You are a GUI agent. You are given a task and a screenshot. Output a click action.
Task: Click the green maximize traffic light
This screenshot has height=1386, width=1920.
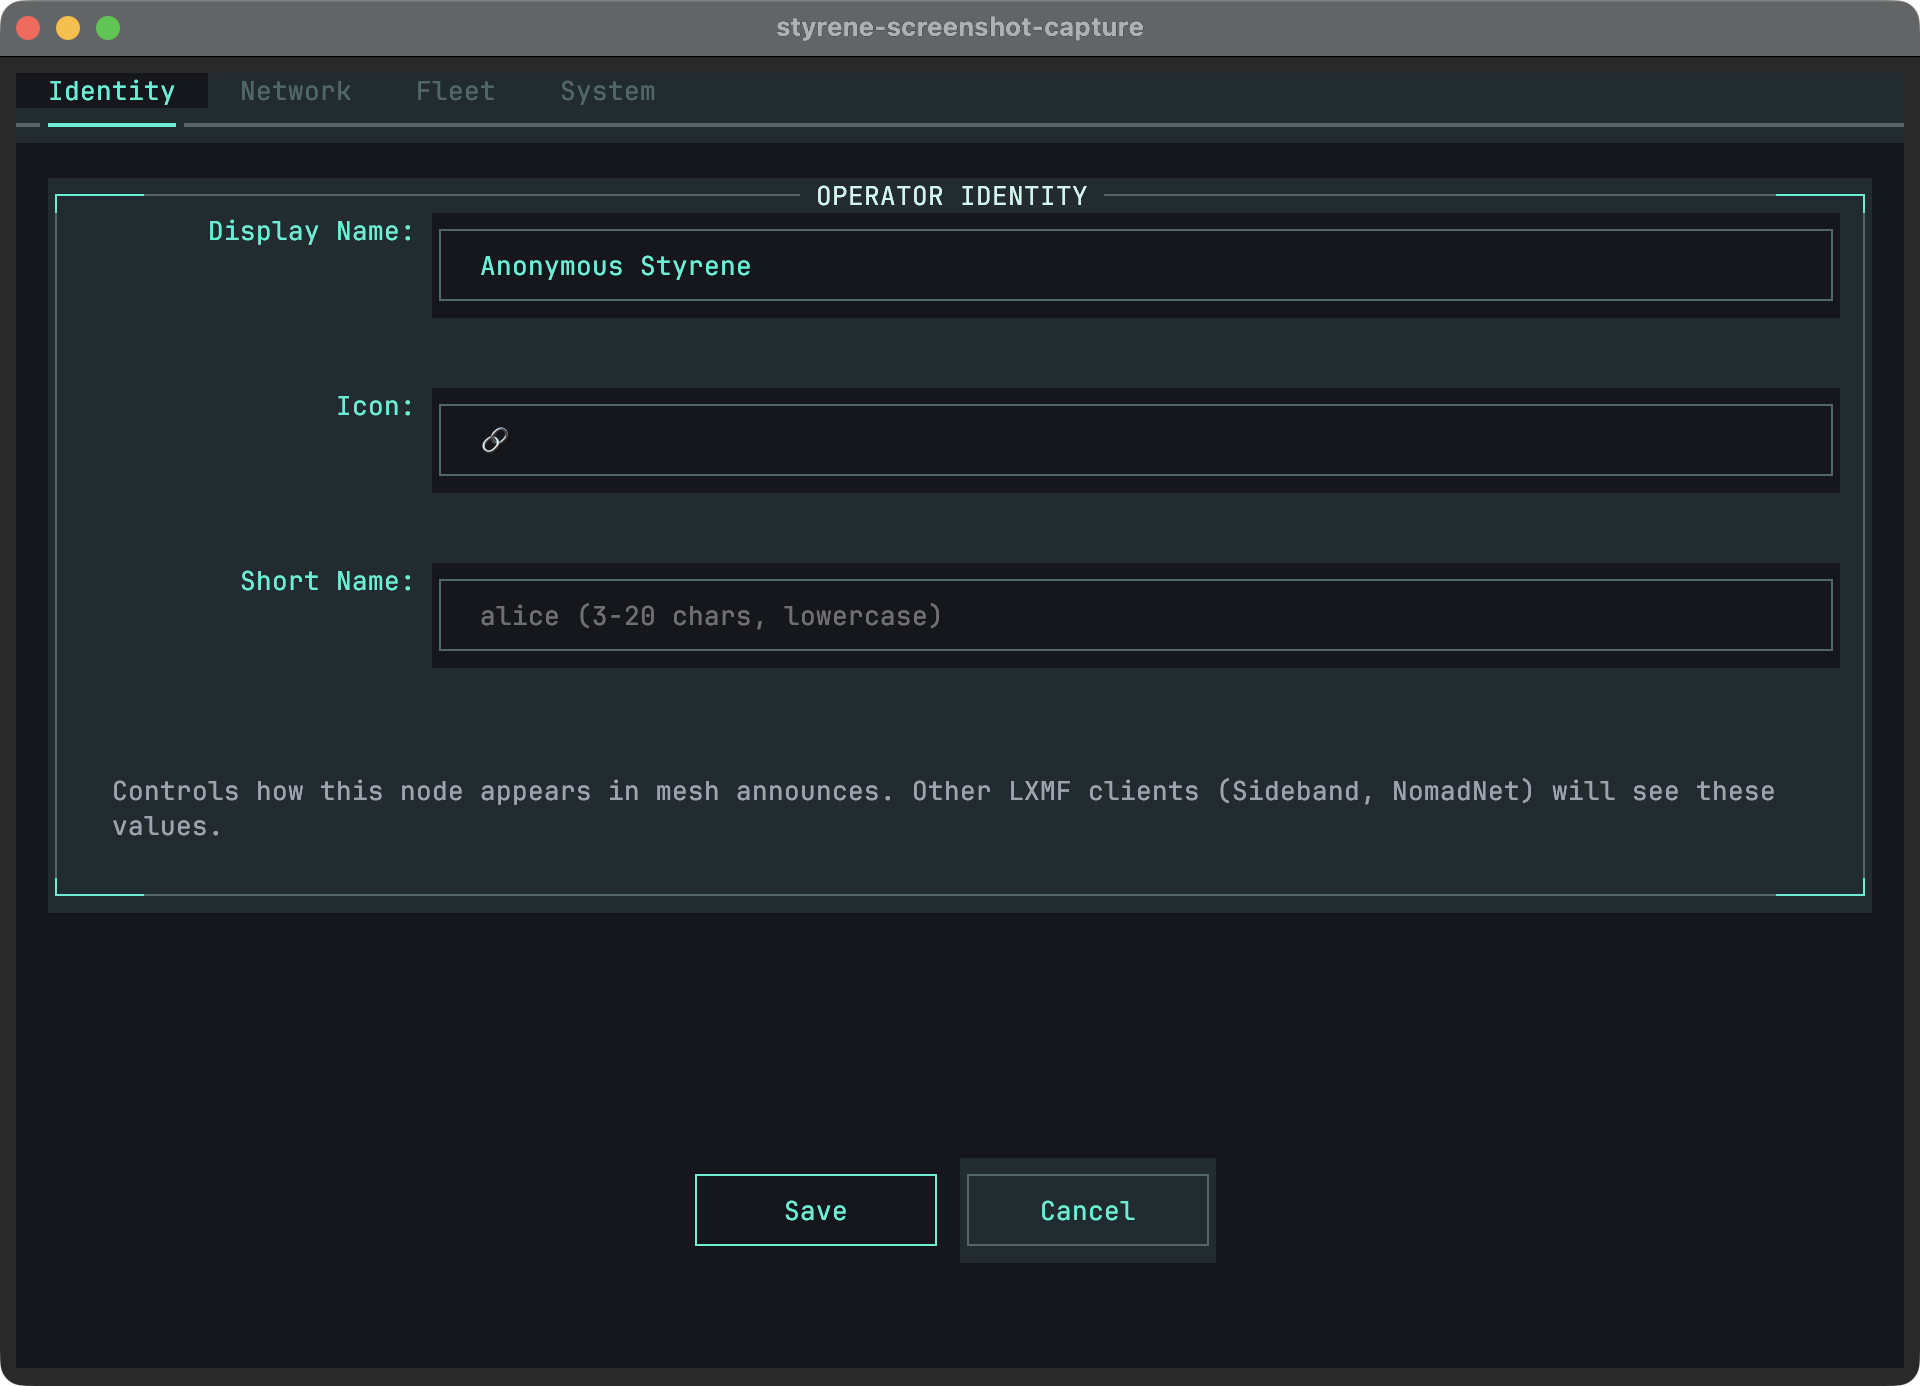coord(109,28)
